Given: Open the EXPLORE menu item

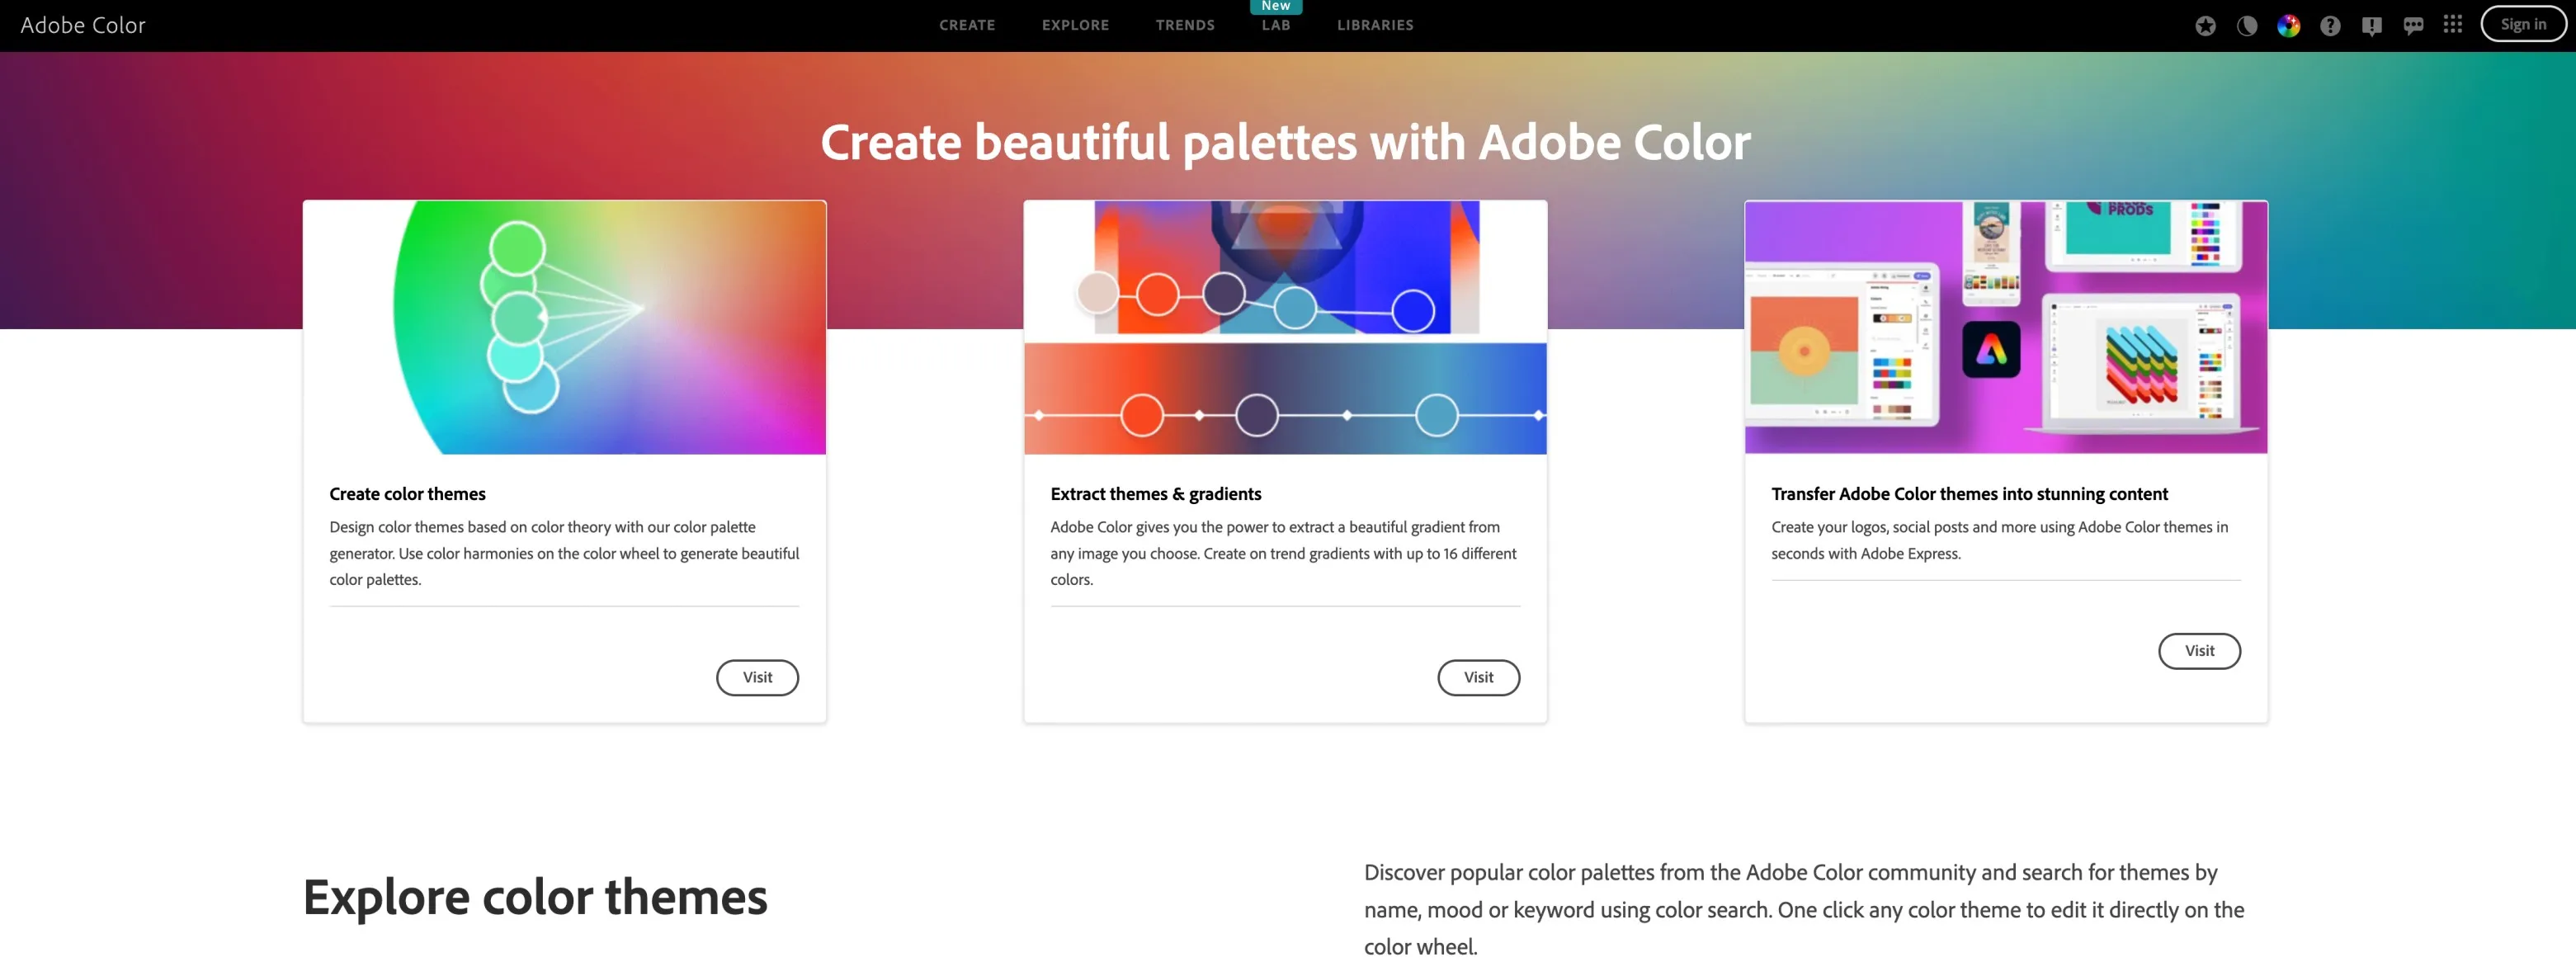Looking at the screenshot, I should point(1074,25).
